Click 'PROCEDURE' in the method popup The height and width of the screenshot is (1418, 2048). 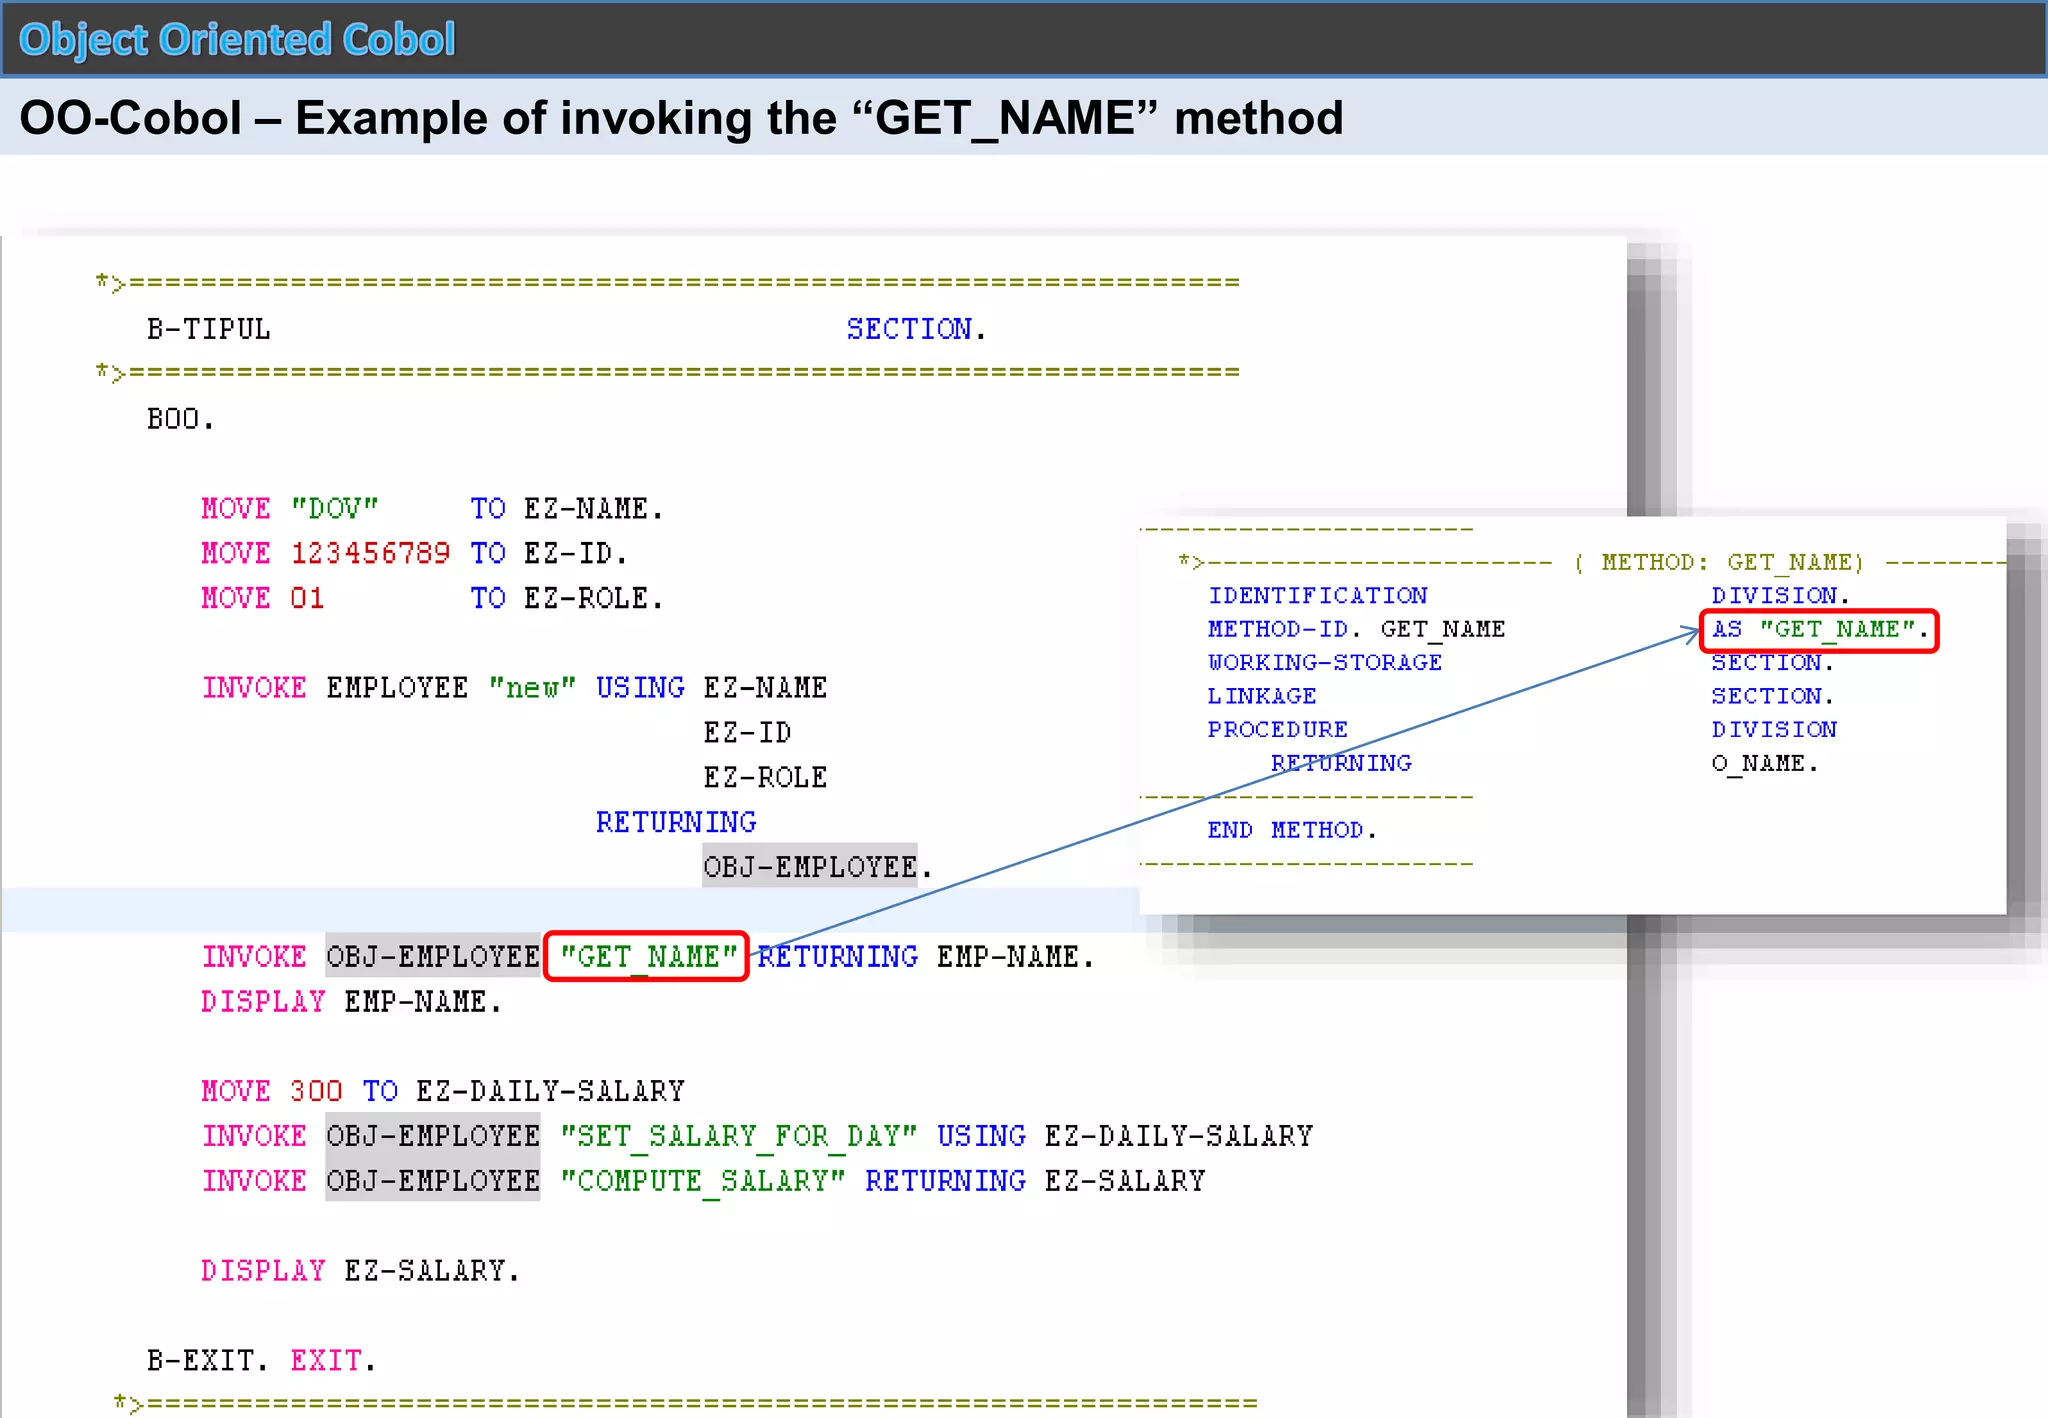1278,729
